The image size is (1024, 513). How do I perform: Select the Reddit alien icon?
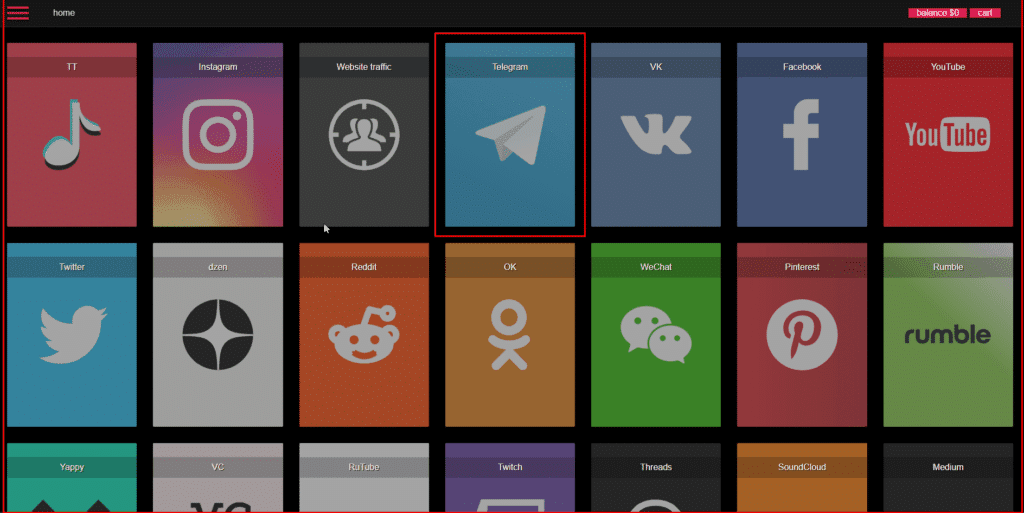[363, 336]
